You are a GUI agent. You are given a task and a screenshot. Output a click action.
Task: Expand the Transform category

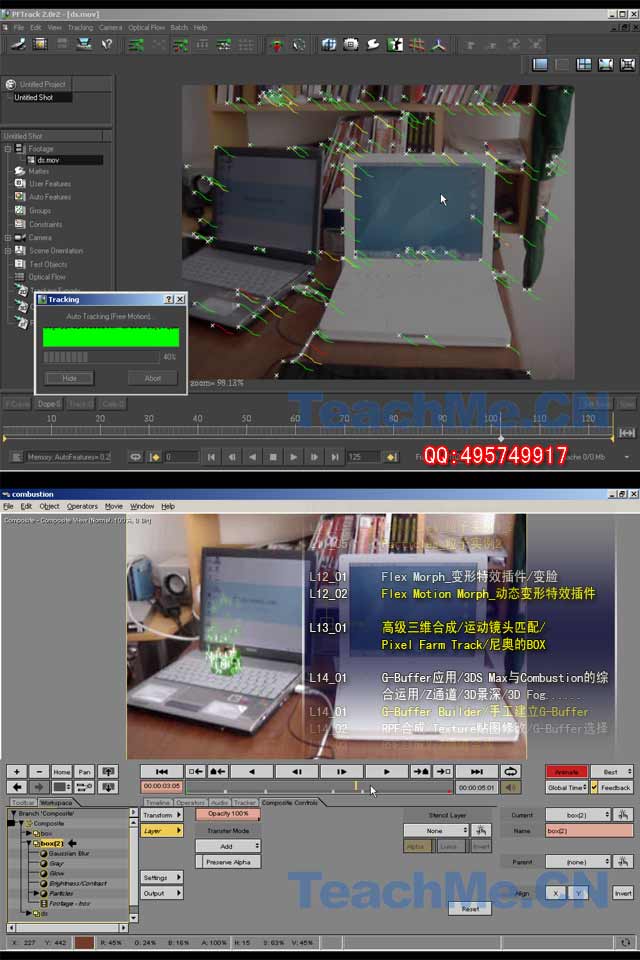162,815
